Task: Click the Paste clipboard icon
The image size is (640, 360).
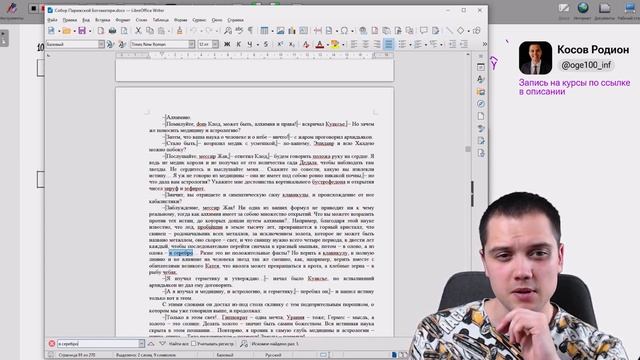Action: [162, 31]
